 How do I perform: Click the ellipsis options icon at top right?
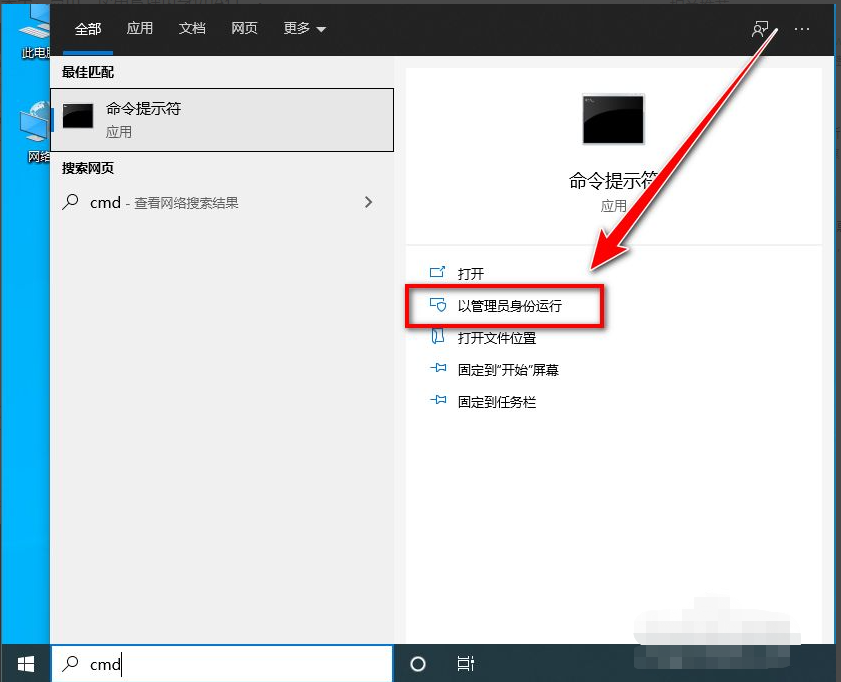tap(802, 29)
